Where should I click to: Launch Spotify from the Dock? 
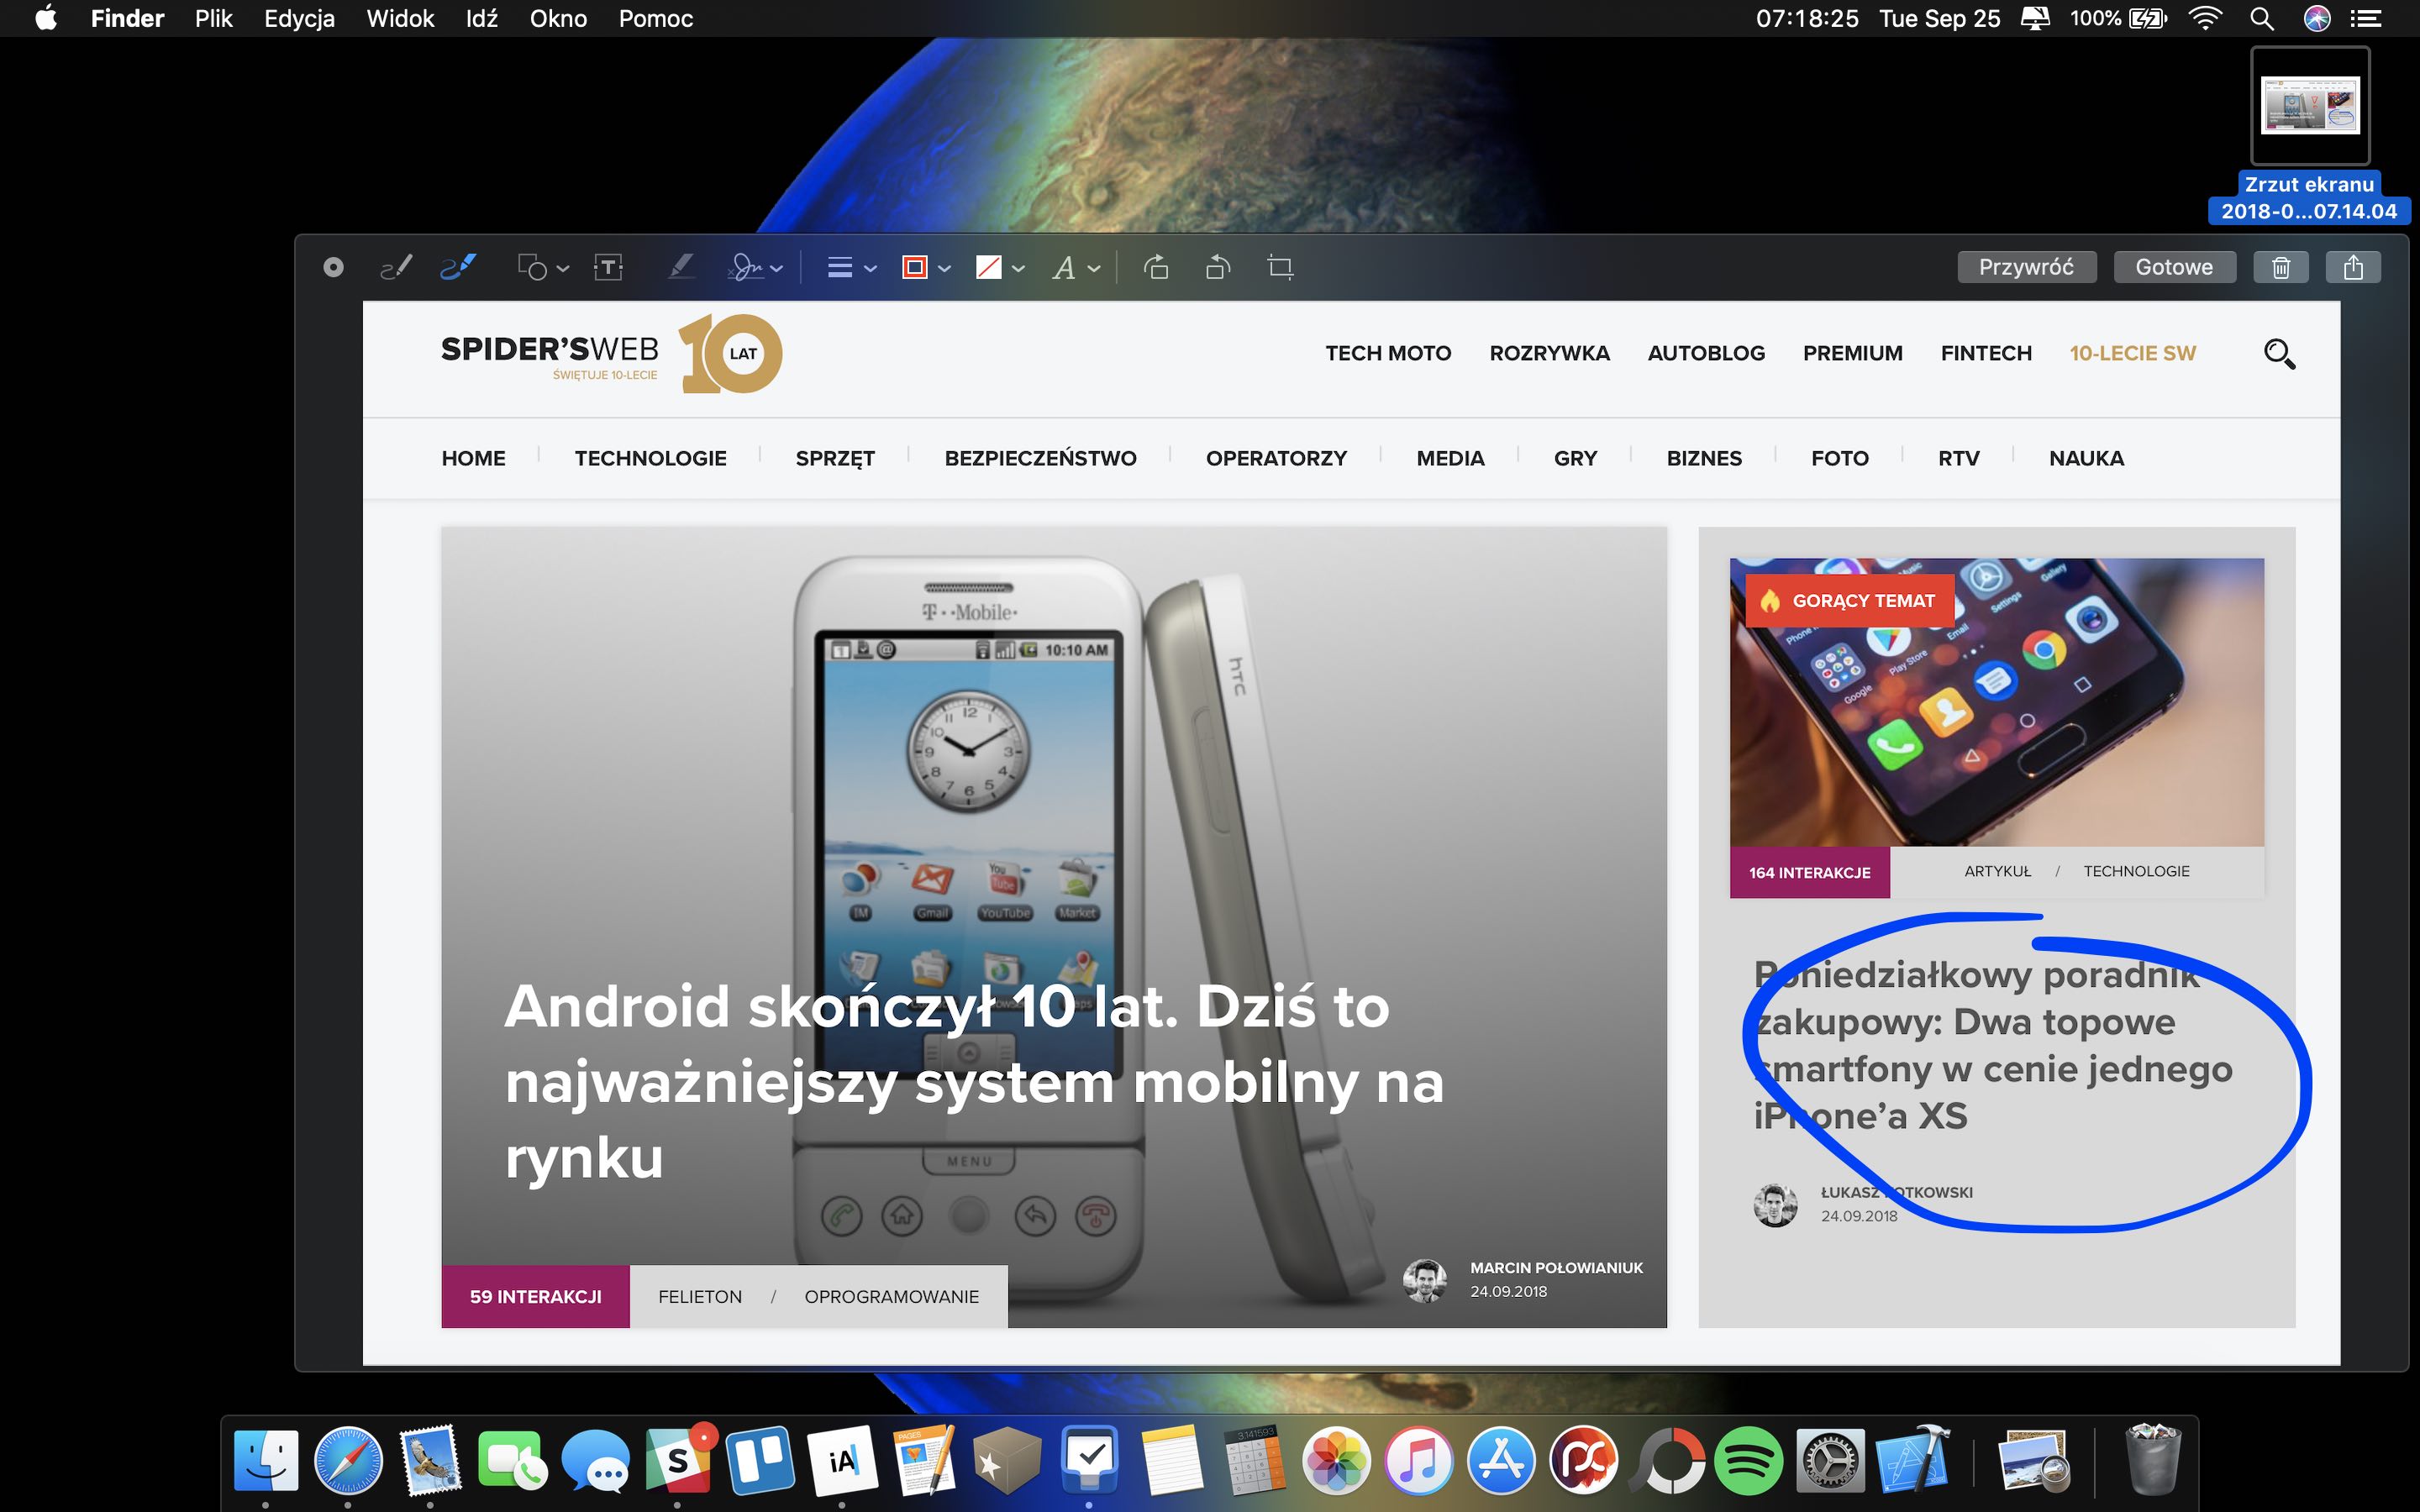[x=1748, y=1460]
